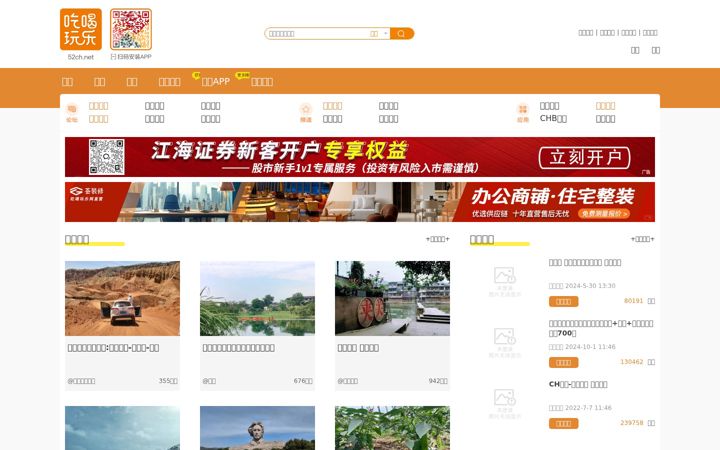
Task: Click the "239758" count text
Action: 632,423
